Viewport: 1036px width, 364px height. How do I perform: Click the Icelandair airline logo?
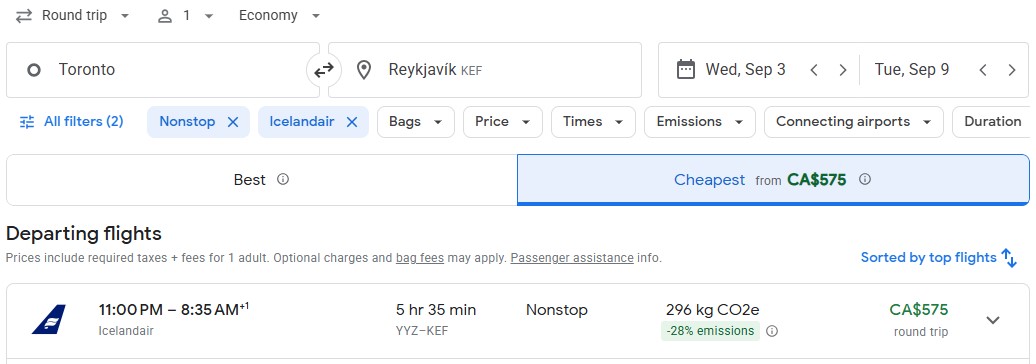tap(49, 320)
